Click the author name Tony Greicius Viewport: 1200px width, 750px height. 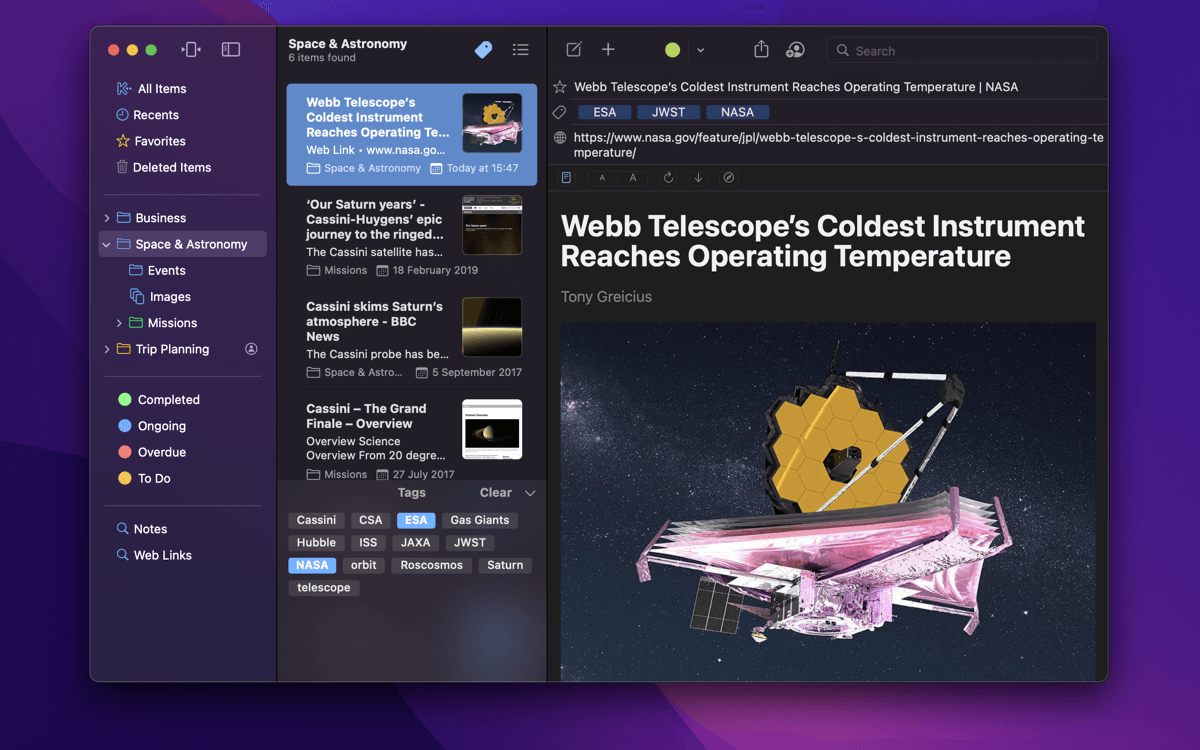tap(607, 297)
